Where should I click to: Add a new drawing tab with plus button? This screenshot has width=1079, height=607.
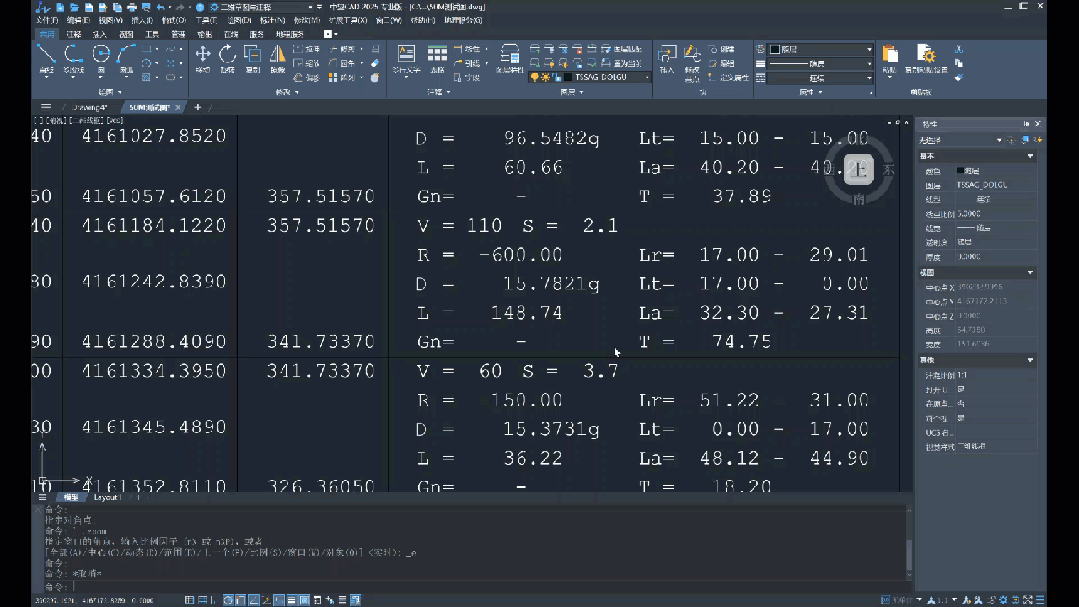(198, 107)
